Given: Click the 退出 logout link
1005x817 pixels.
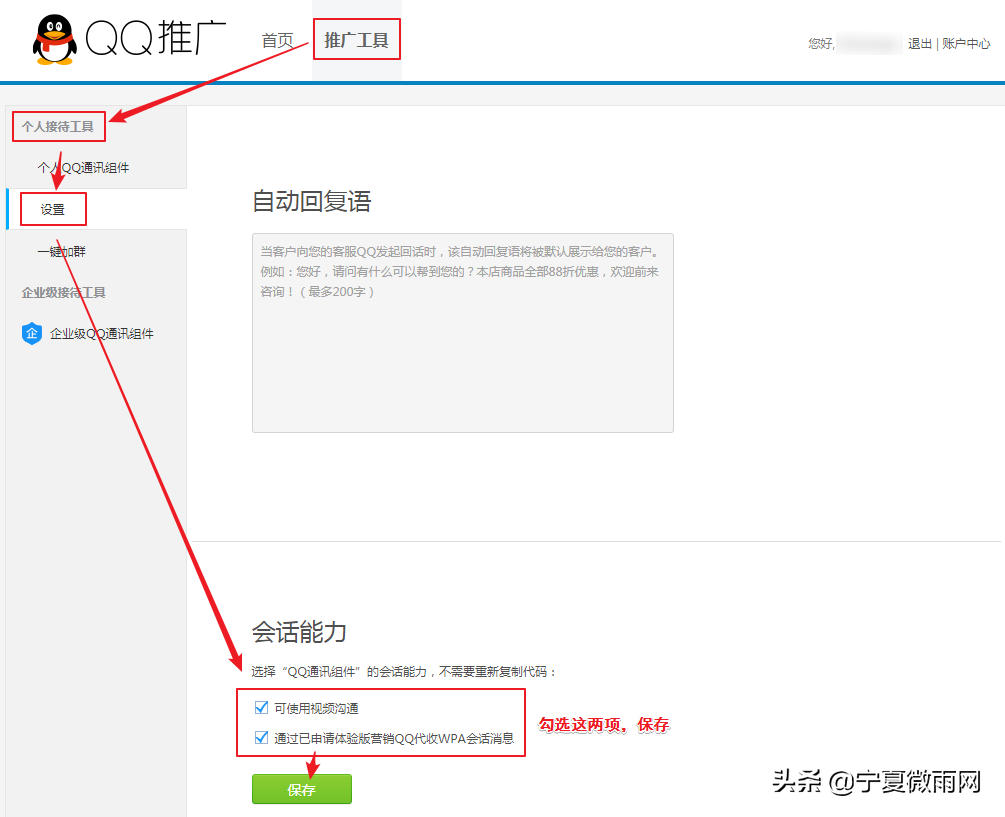Looking at the screenshot, I should 918,44.
